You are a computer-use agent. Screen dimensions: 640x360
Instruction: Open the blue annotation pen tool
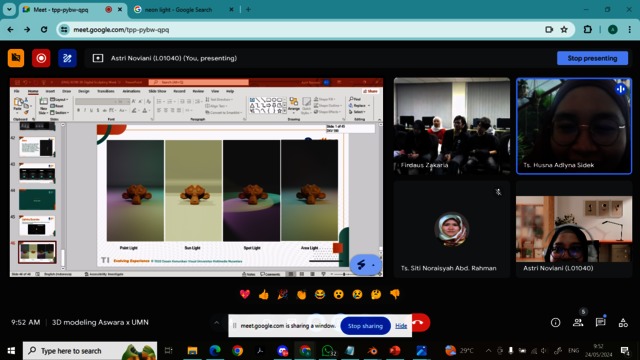coord(67,58)
